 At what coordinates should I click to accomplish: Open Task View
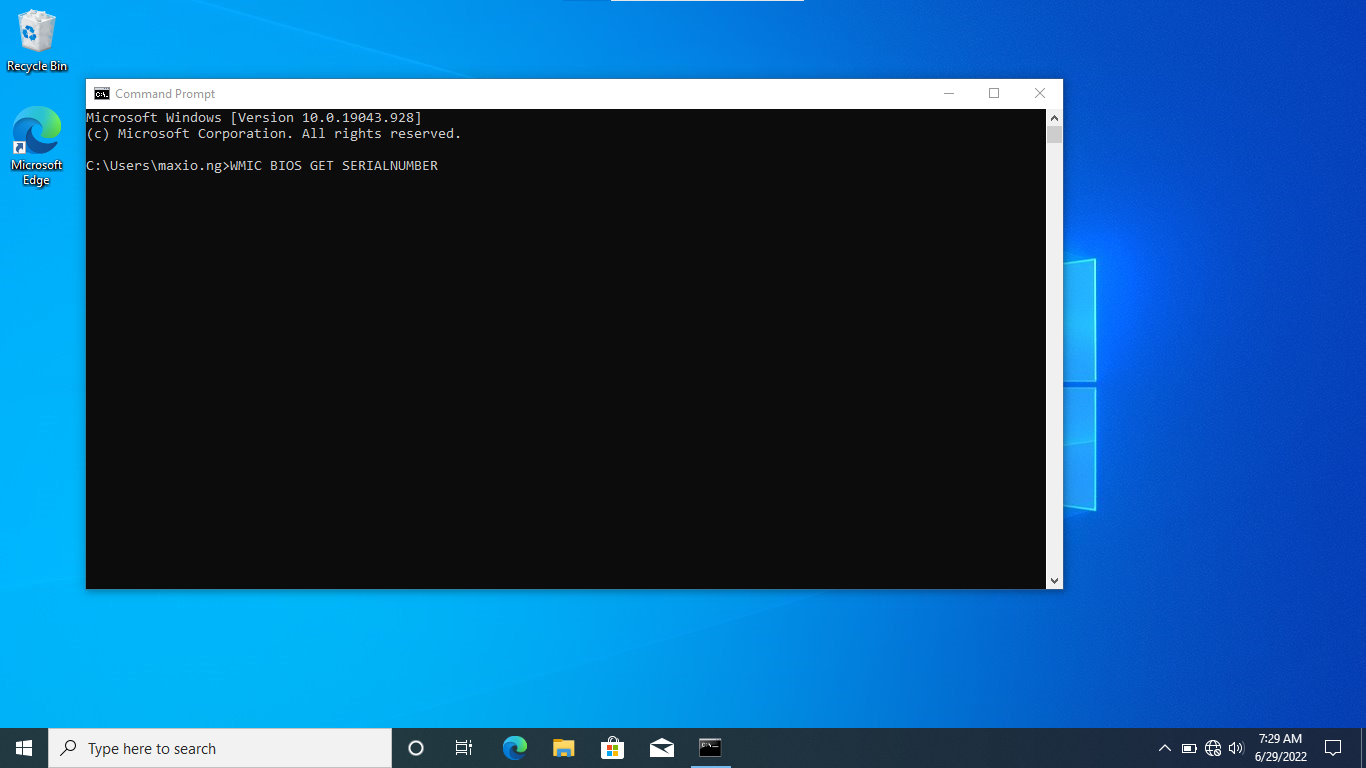(x=463, y=747)
